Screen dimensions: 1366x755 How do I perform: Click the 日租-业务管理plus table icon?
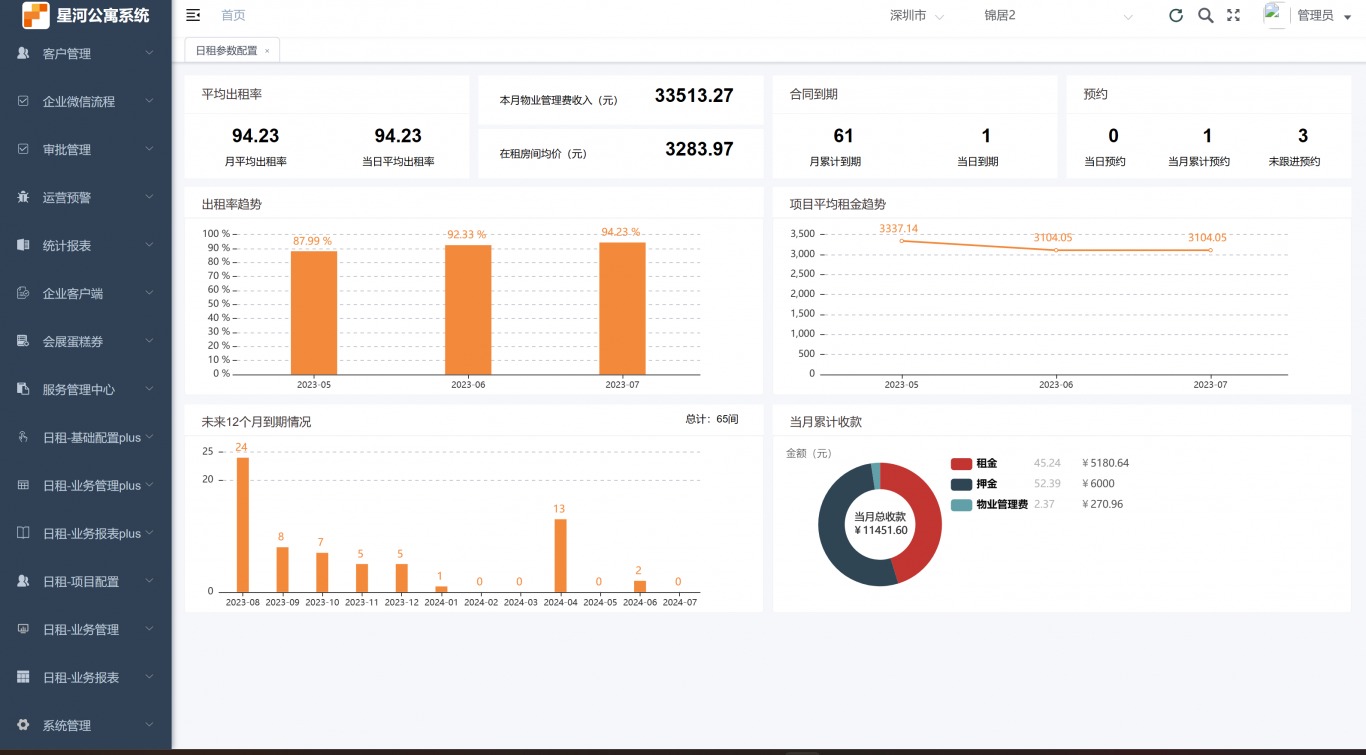[x=23, y=485]
